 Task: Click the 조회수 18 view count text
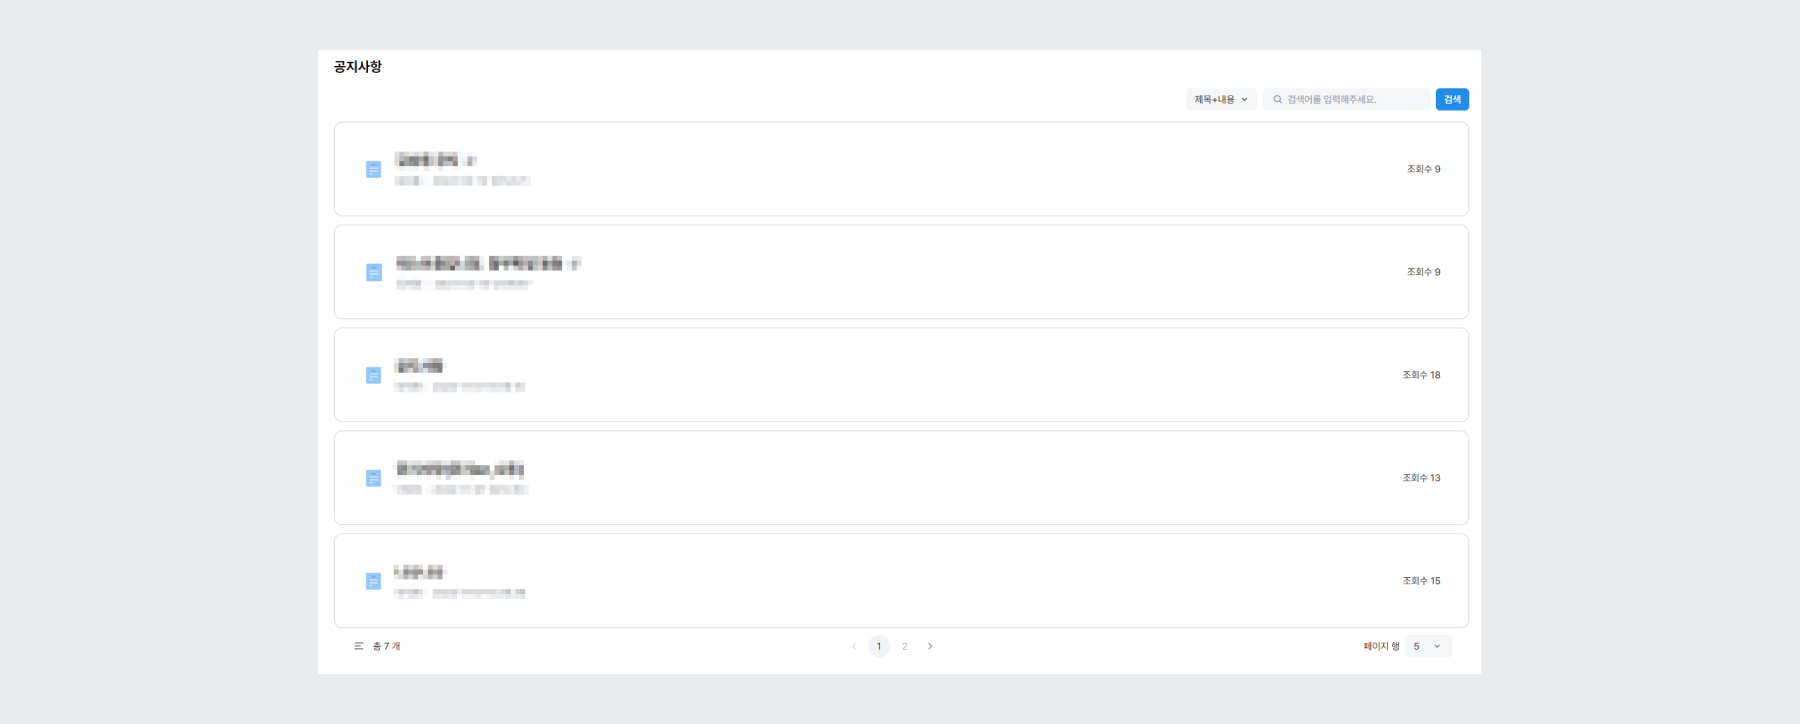tap(1421, 375)
